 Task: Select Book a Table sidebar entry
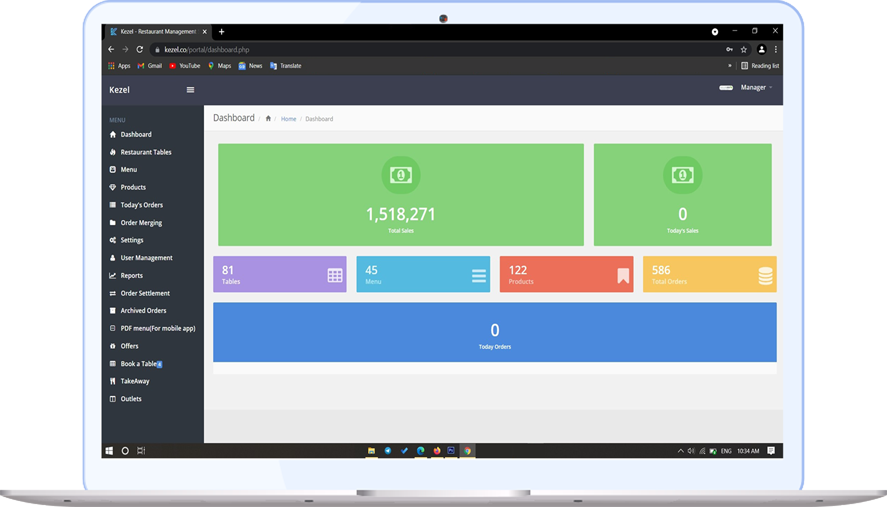coord(138,364)
